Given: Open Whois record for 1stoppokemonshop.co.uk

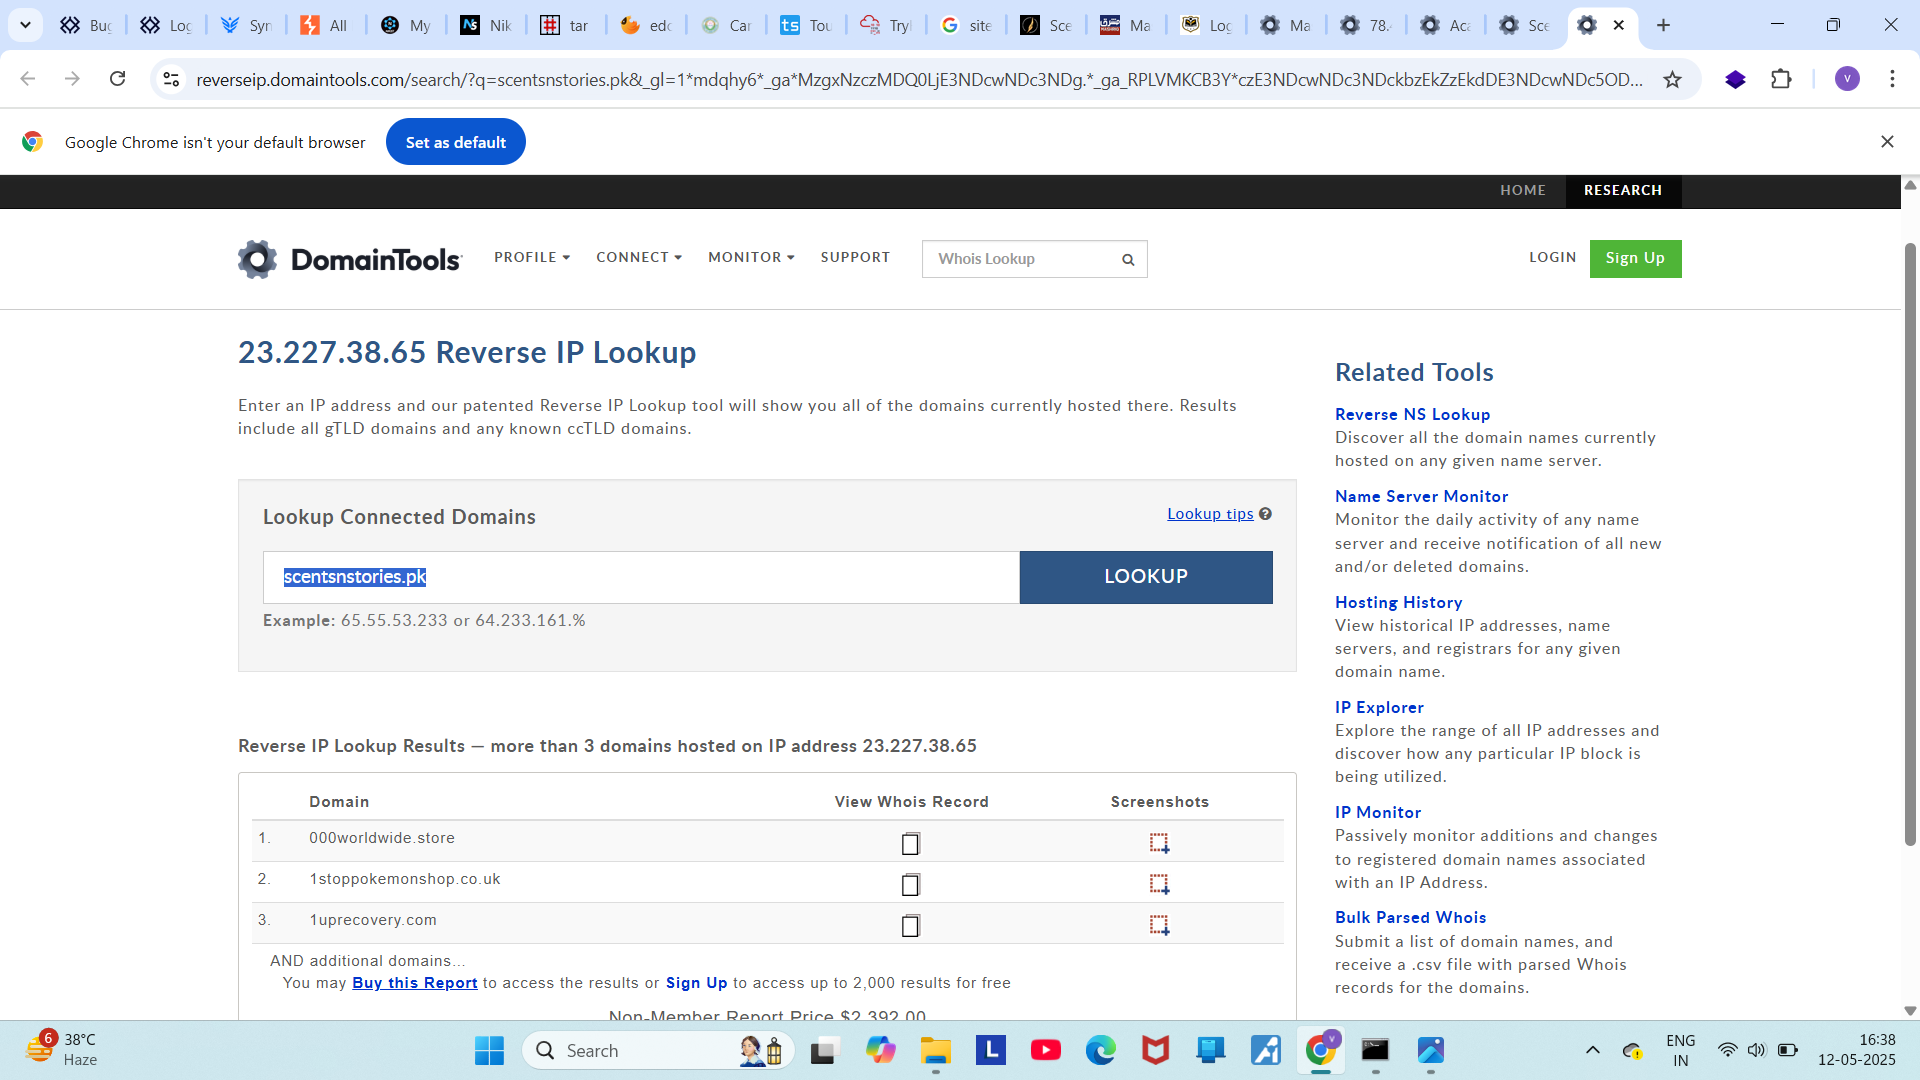Looking at the screenshot, I should pyautogui.click(x=910, y=885).
